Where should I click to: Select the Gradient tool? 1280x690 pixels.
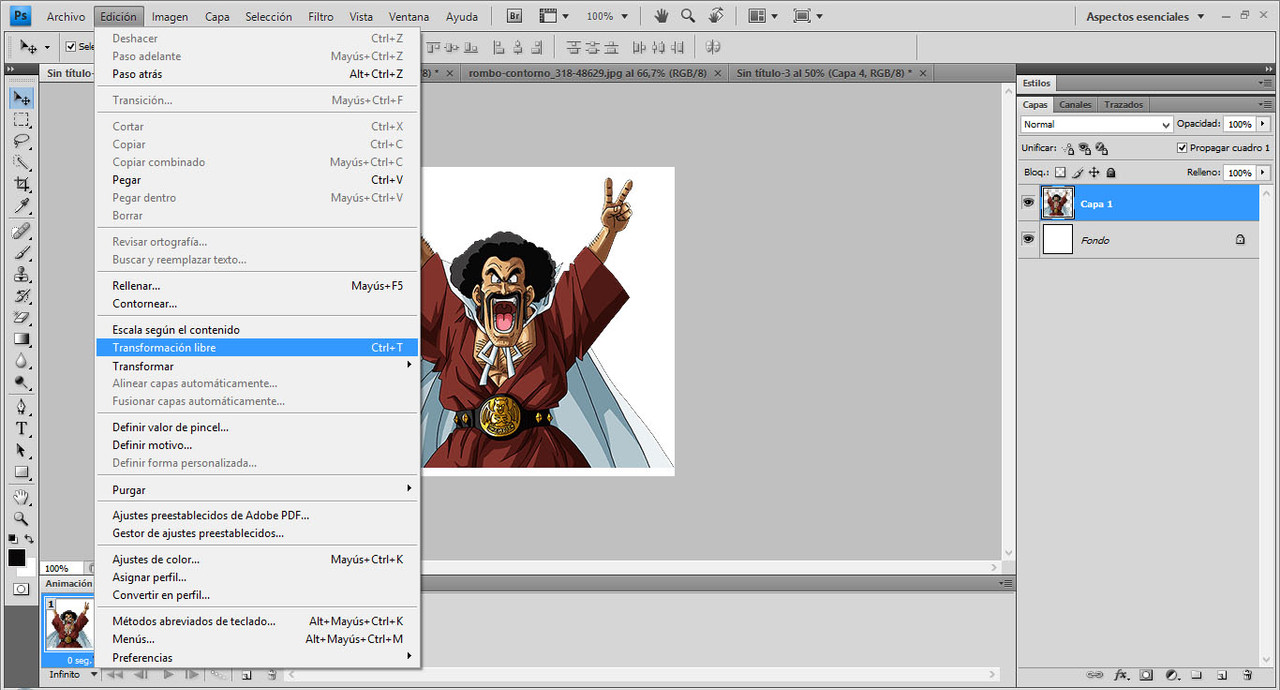[x=21, y=339]
